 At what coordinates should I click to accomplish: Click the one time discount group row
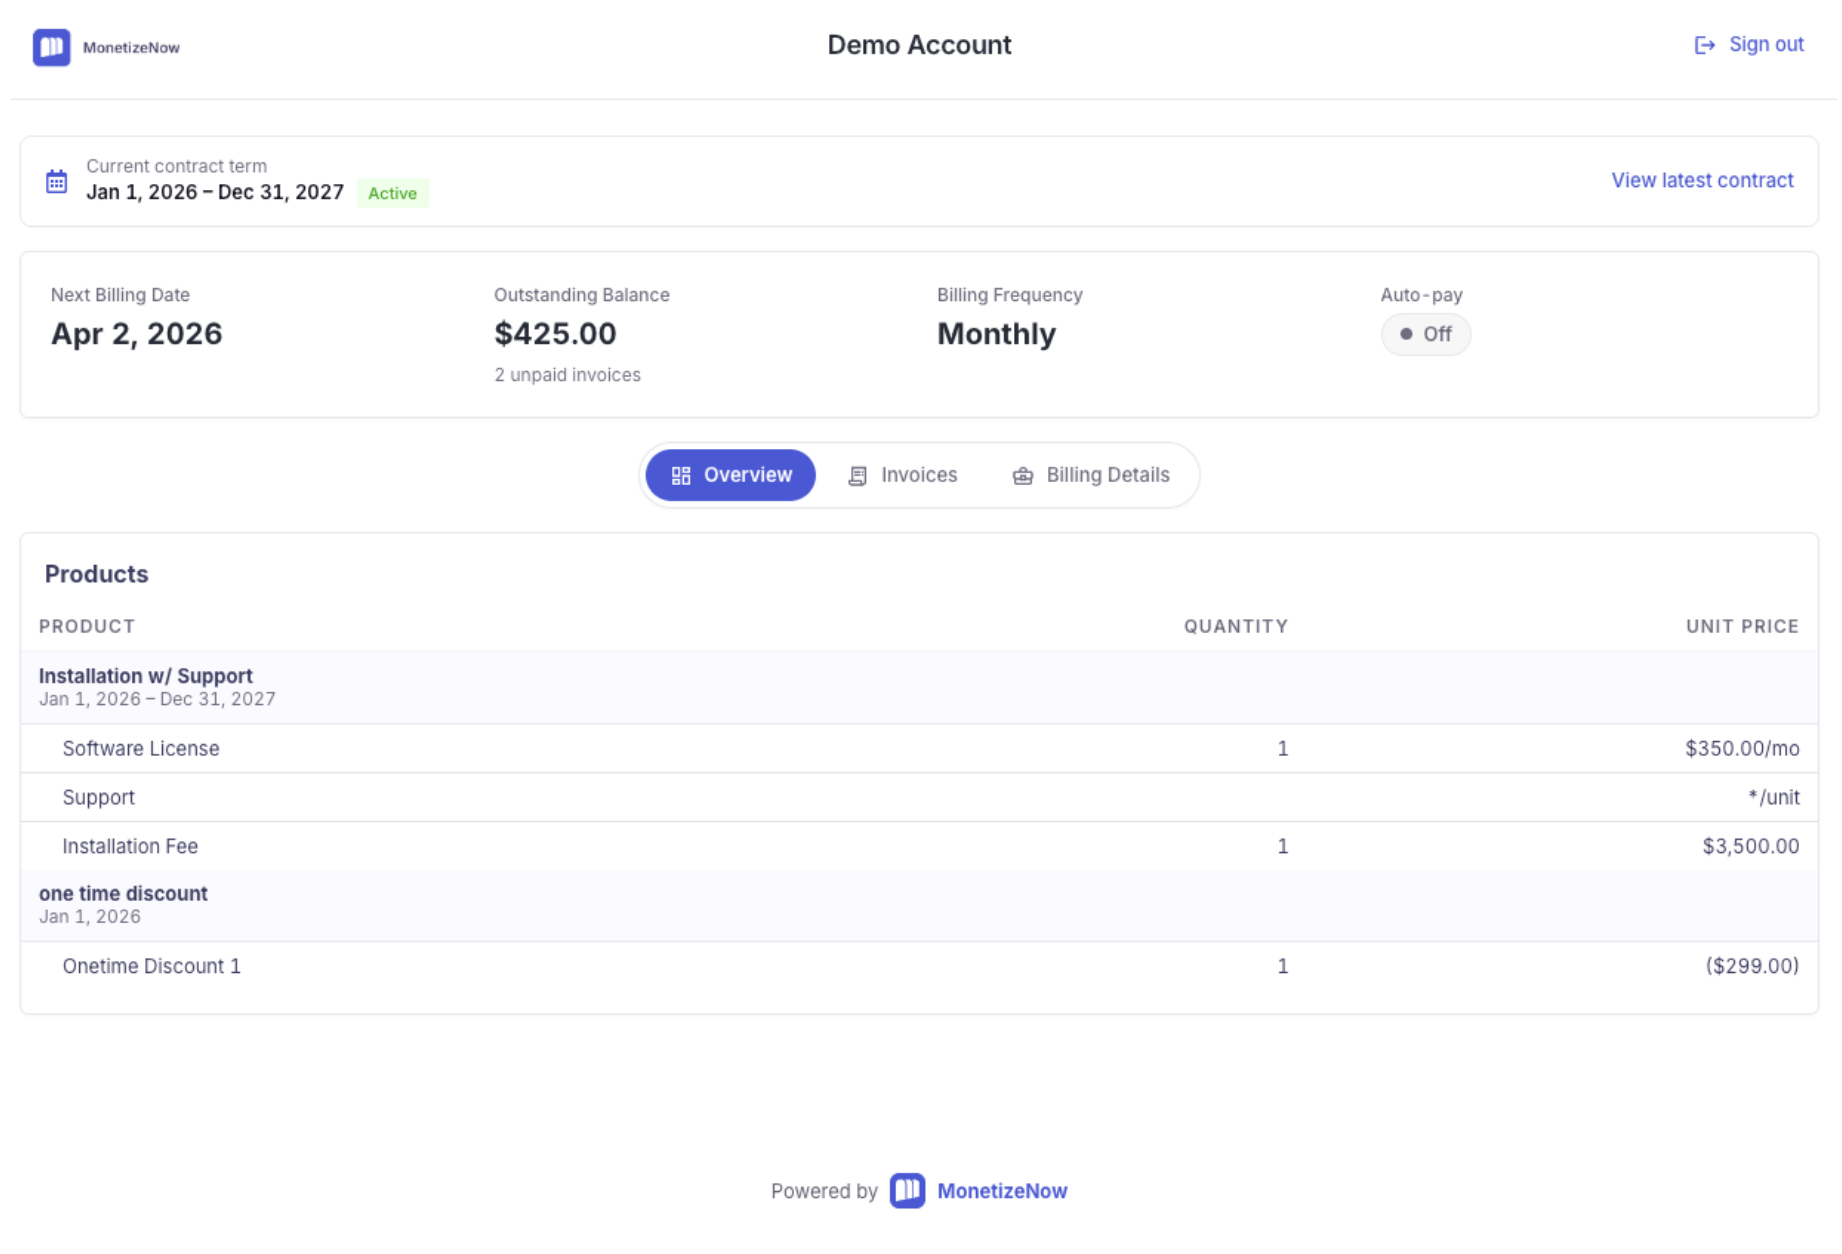(x=919, y=905)
